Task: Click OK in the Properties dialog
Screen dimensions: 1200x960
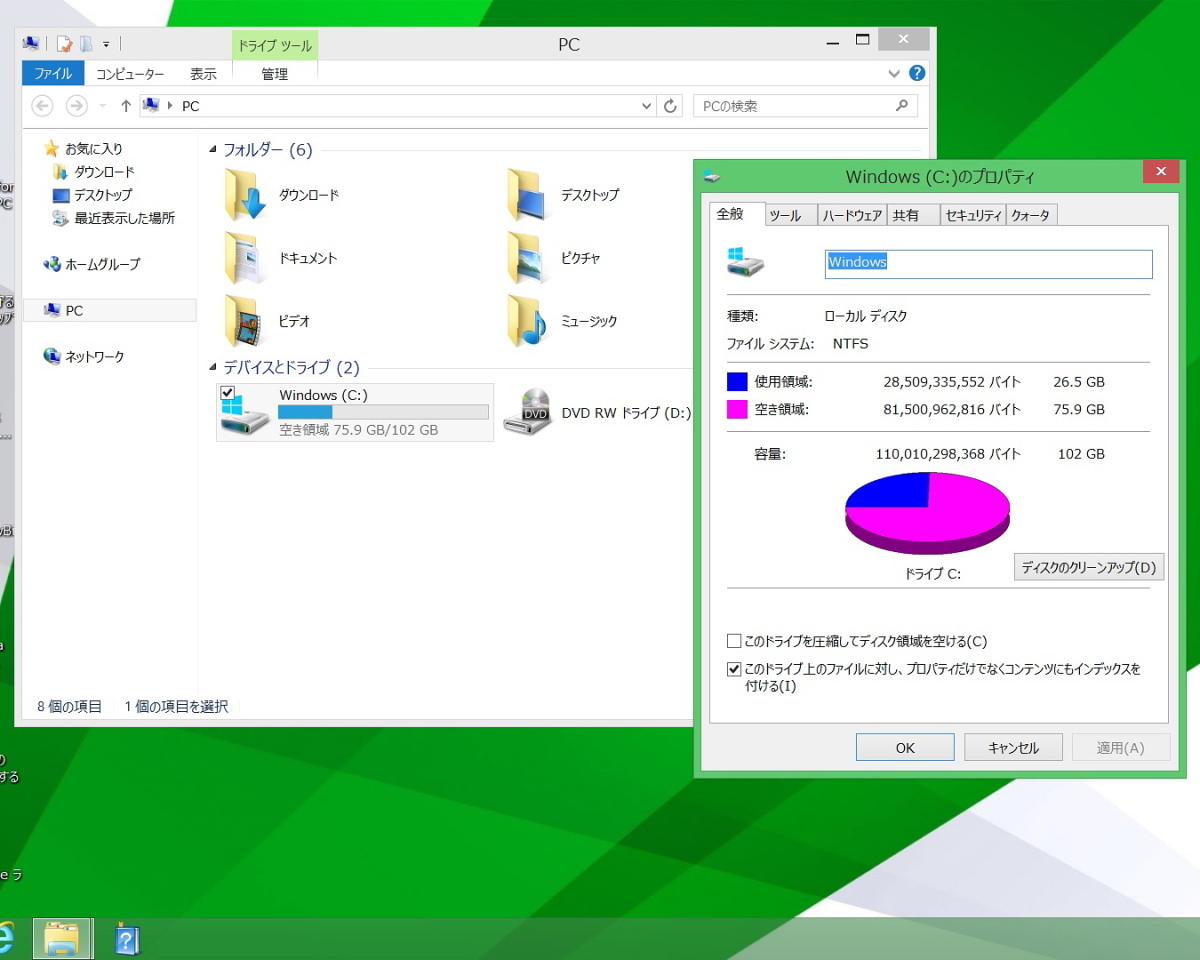Action: [905, 748]
